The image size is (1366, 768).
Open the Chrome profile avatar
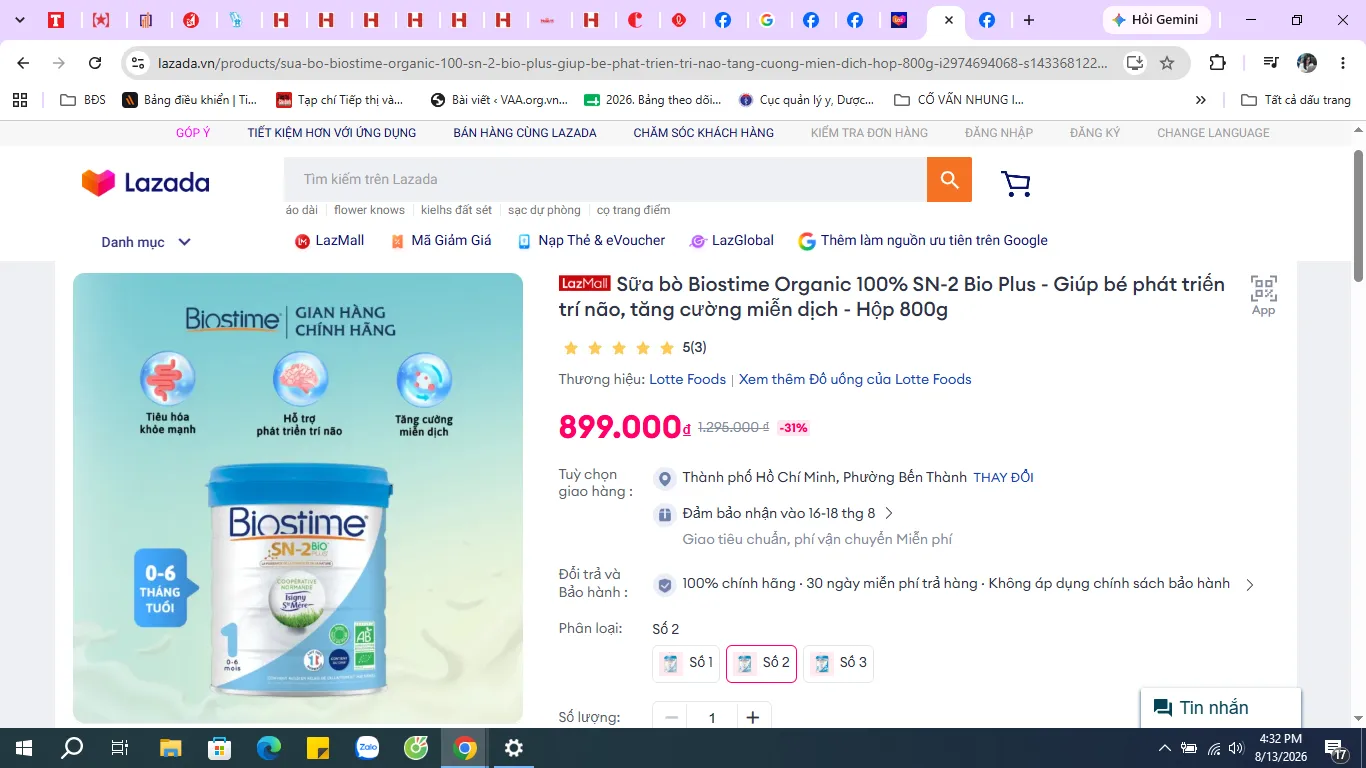[x=1307, y=63]
